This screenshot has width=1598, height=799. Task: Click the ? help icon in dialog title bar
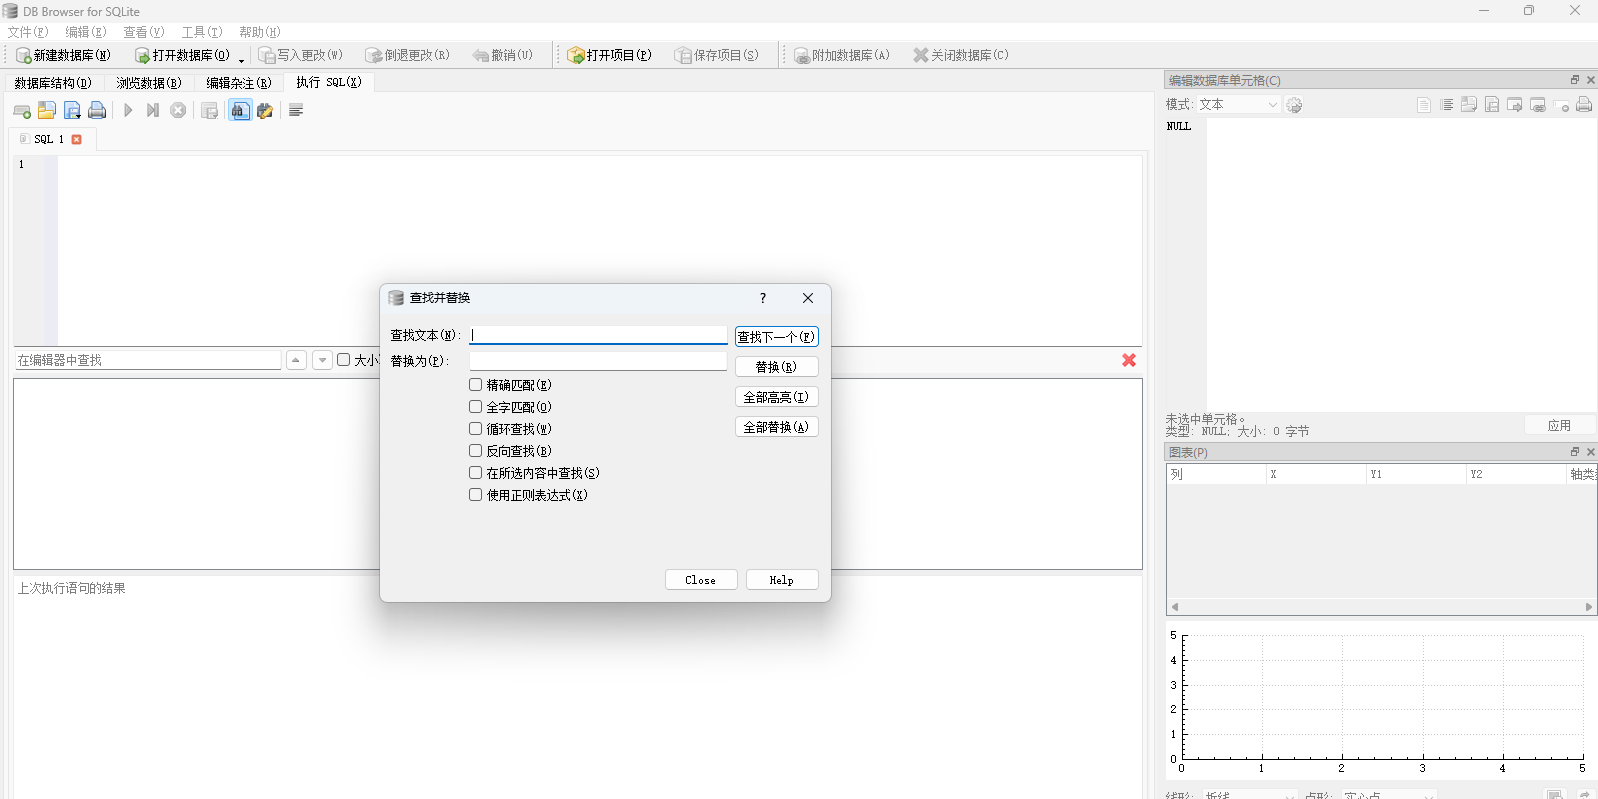point(763,298)
